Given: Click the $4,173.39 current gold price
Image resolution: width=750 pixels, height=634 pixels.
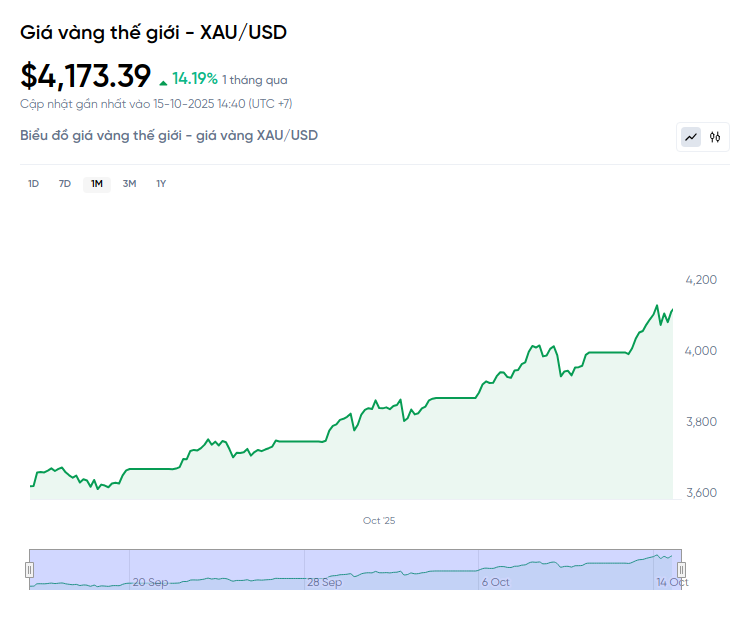Looking at the screenshot, I should click(x=86, y=76).
